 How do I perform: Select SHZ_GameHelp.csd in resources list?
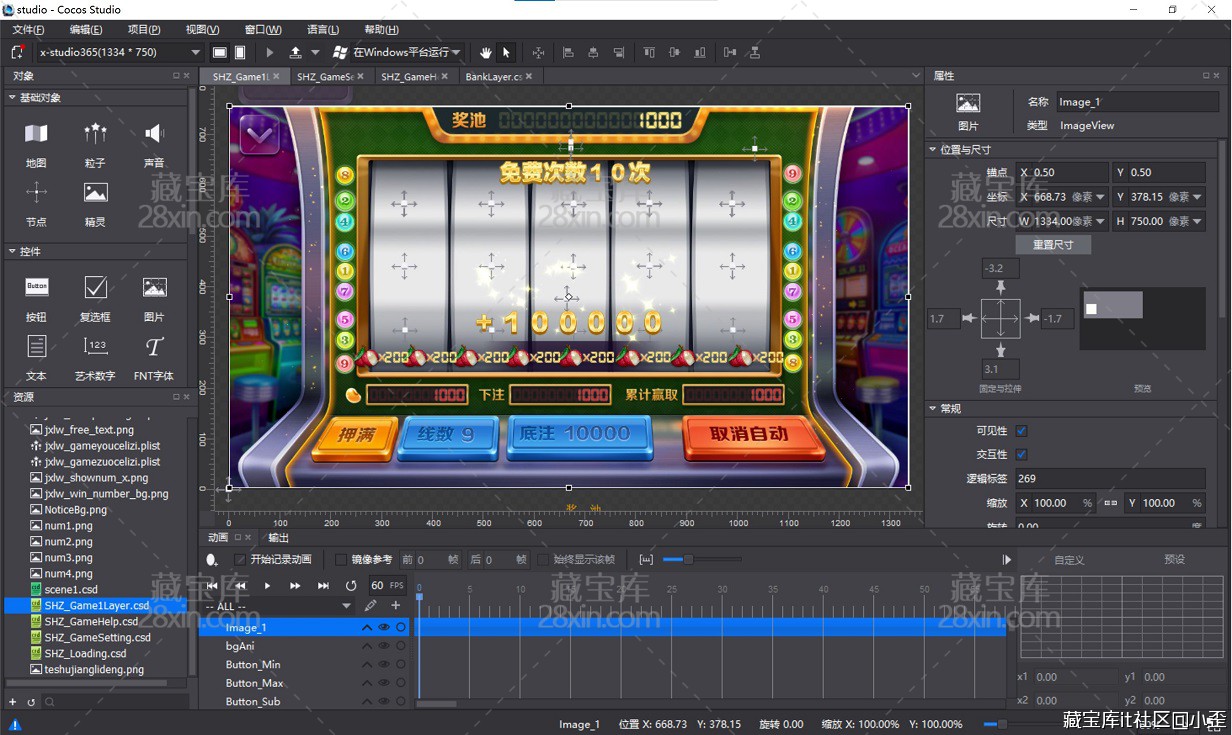91,622
